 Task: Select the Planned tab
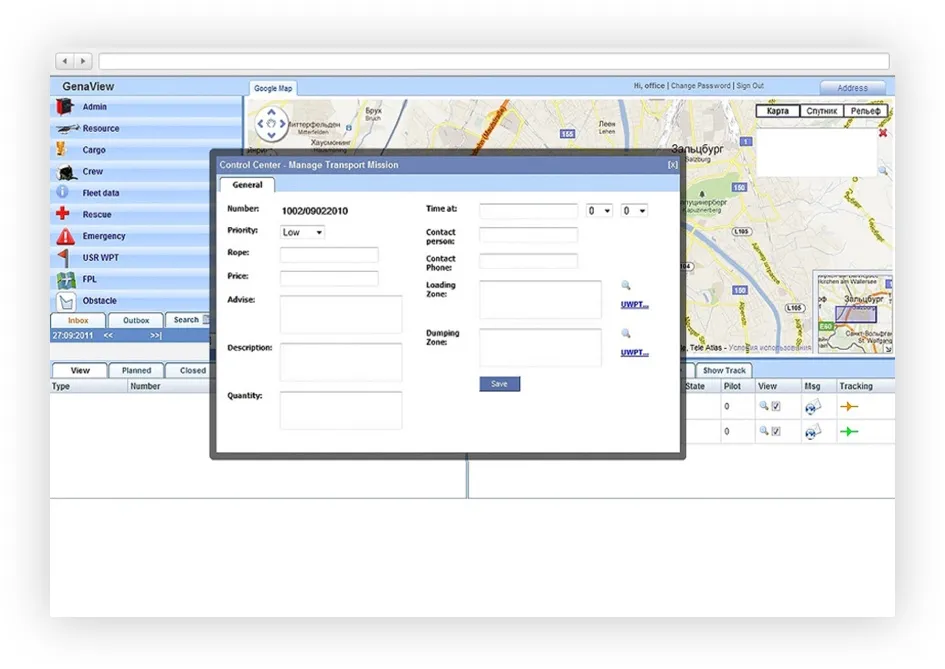[136, 371]
